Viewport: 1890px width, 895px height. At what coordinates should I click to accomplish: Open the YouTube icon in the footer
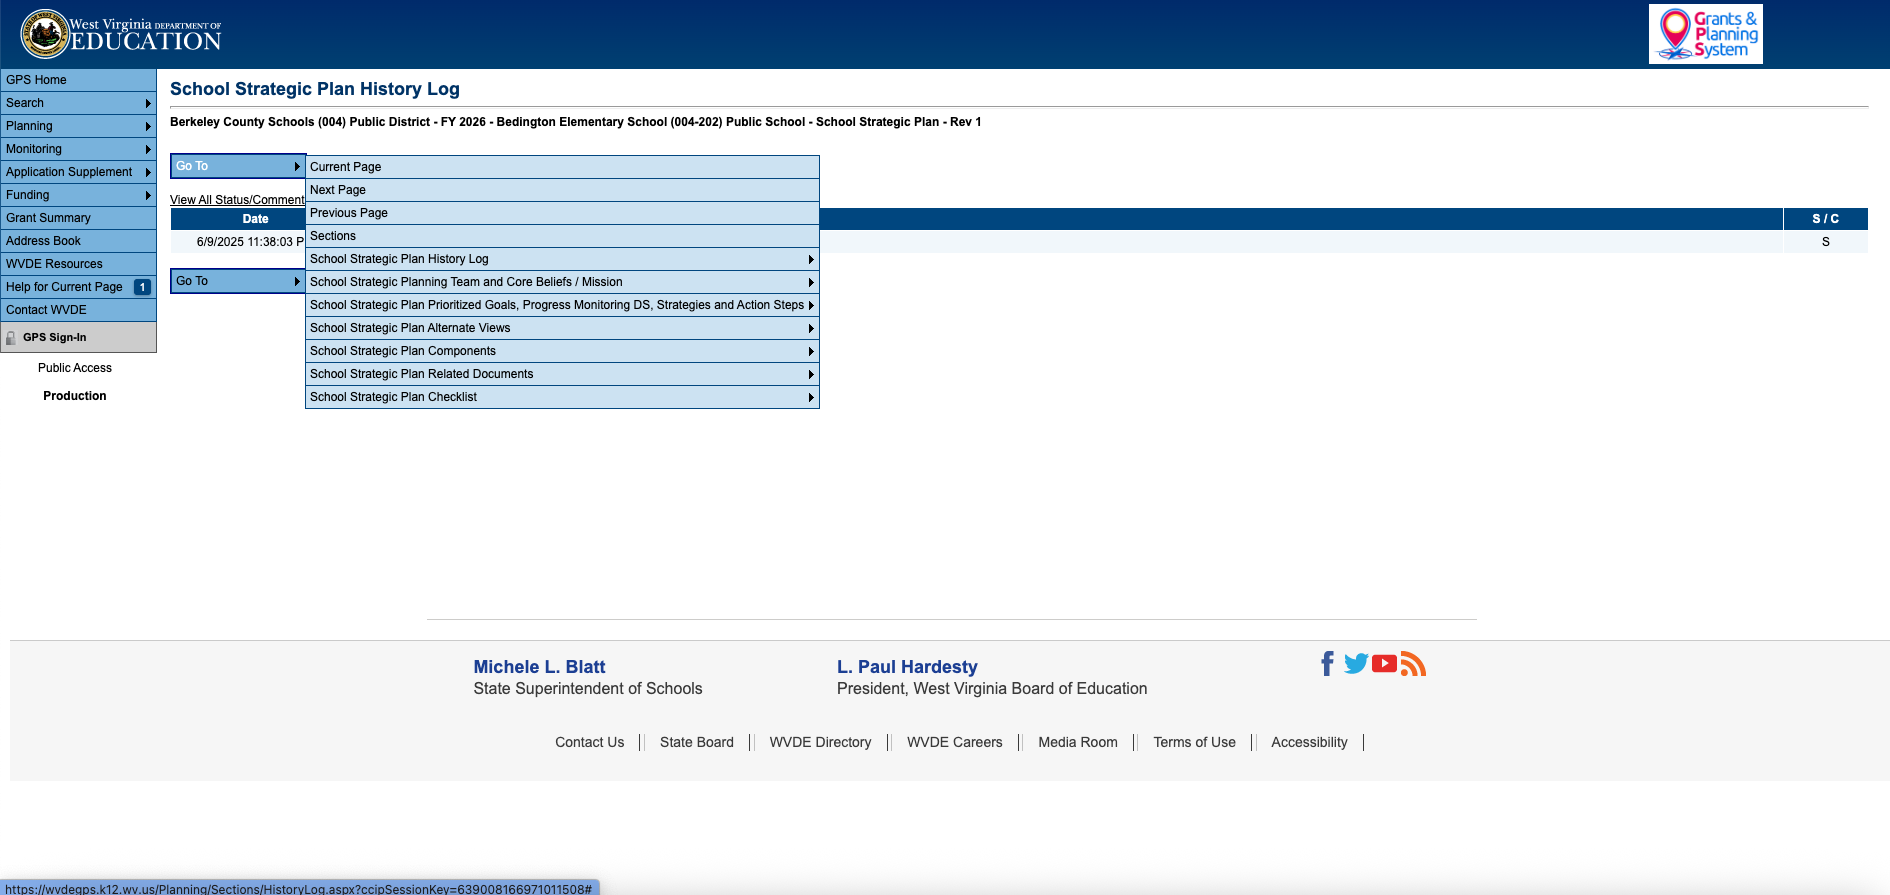coord(1384,664)
